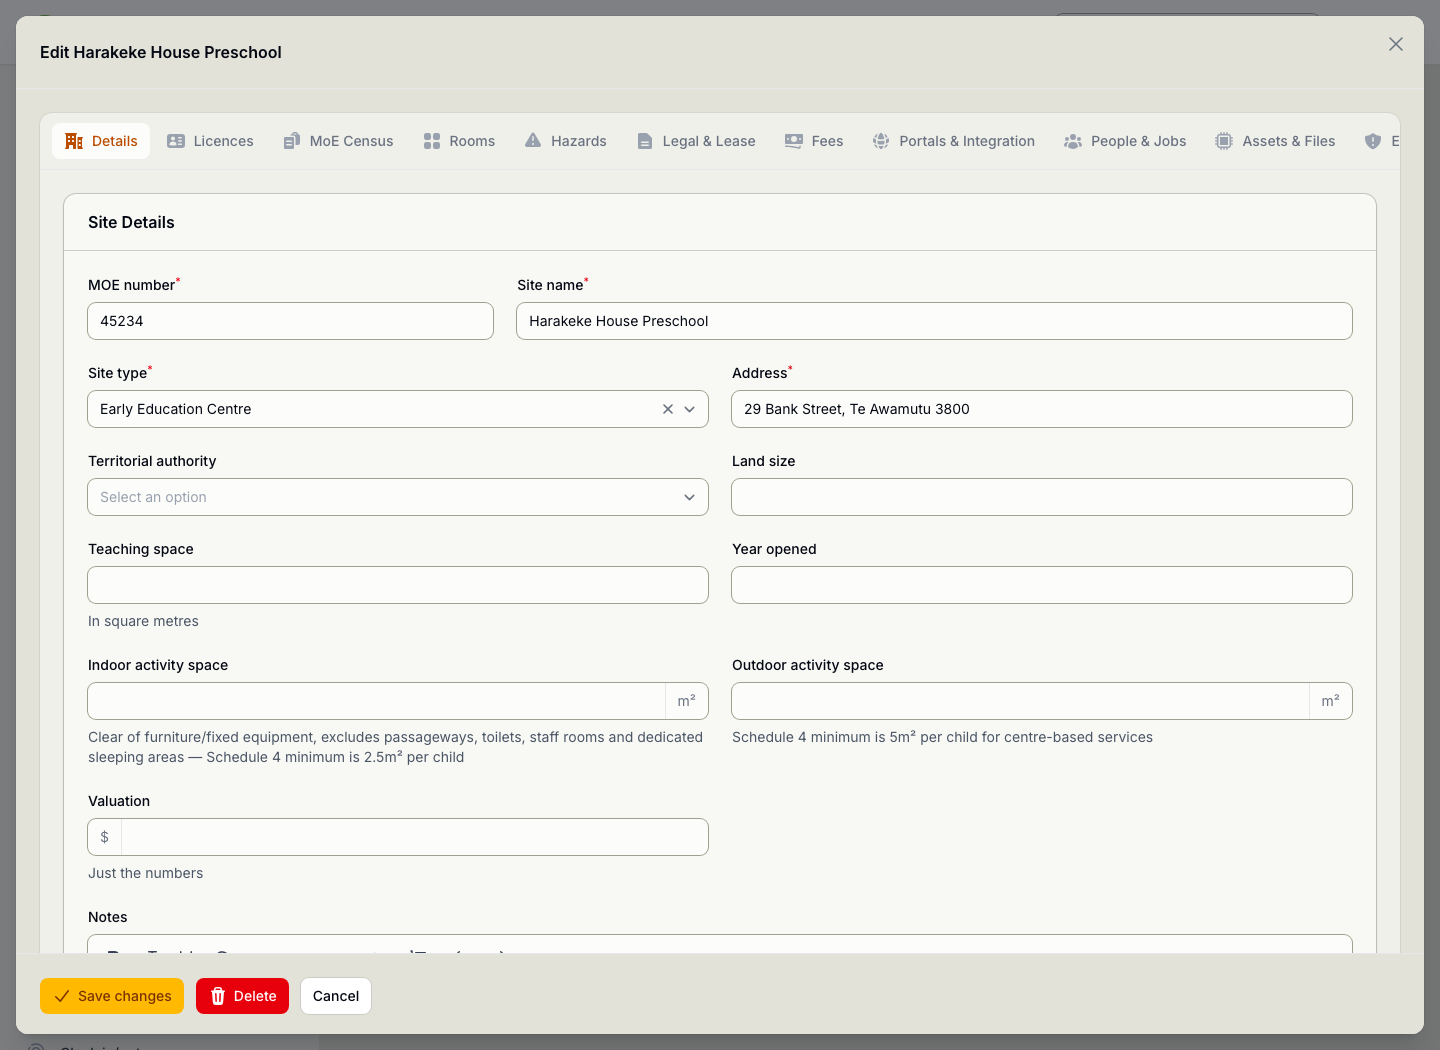The image size is (1440, 1050).
Task: Click the Indoor activity space field
Action: [x=377, y=701]
